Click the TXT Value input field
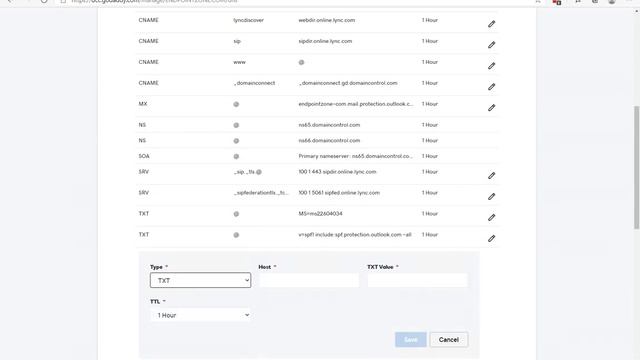Screen dimensions: 640x360 [x=417, y=280]
